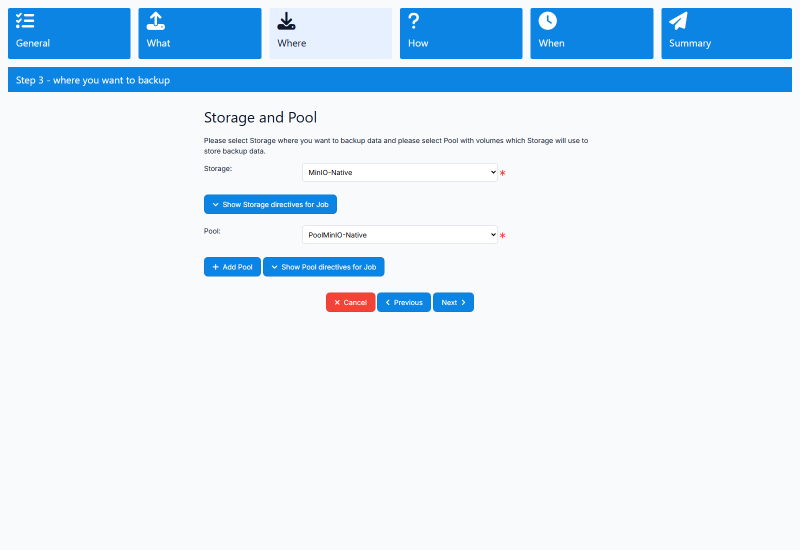
Task: Click the Pool: field label
Action: coord(212,231)
